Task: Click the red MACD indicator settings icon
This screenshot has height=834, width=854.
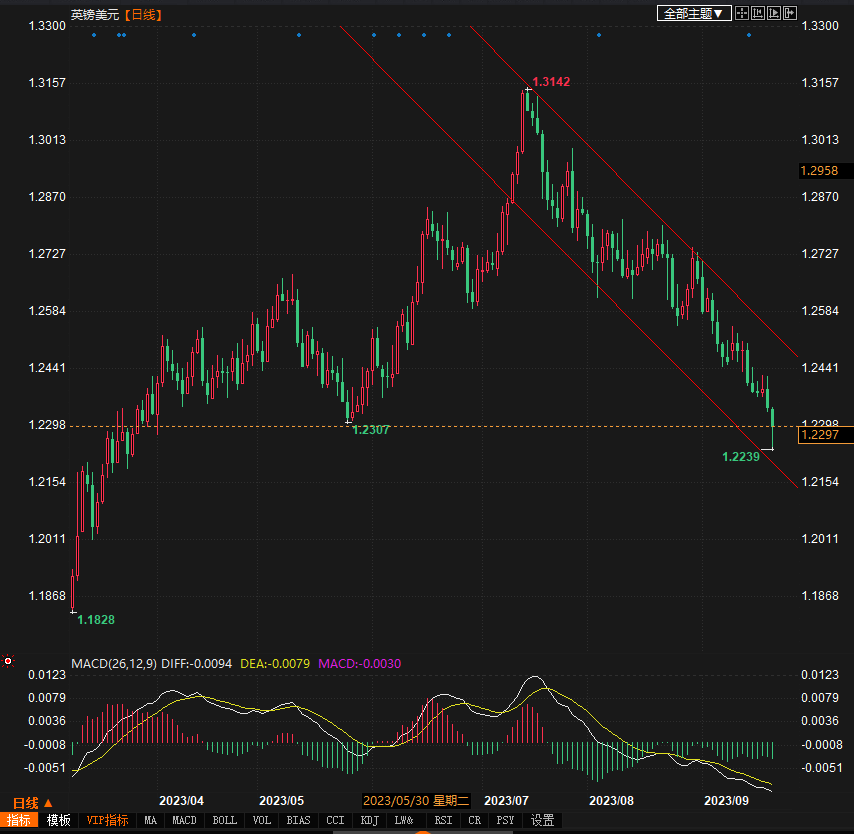Action: pos(8,661)
